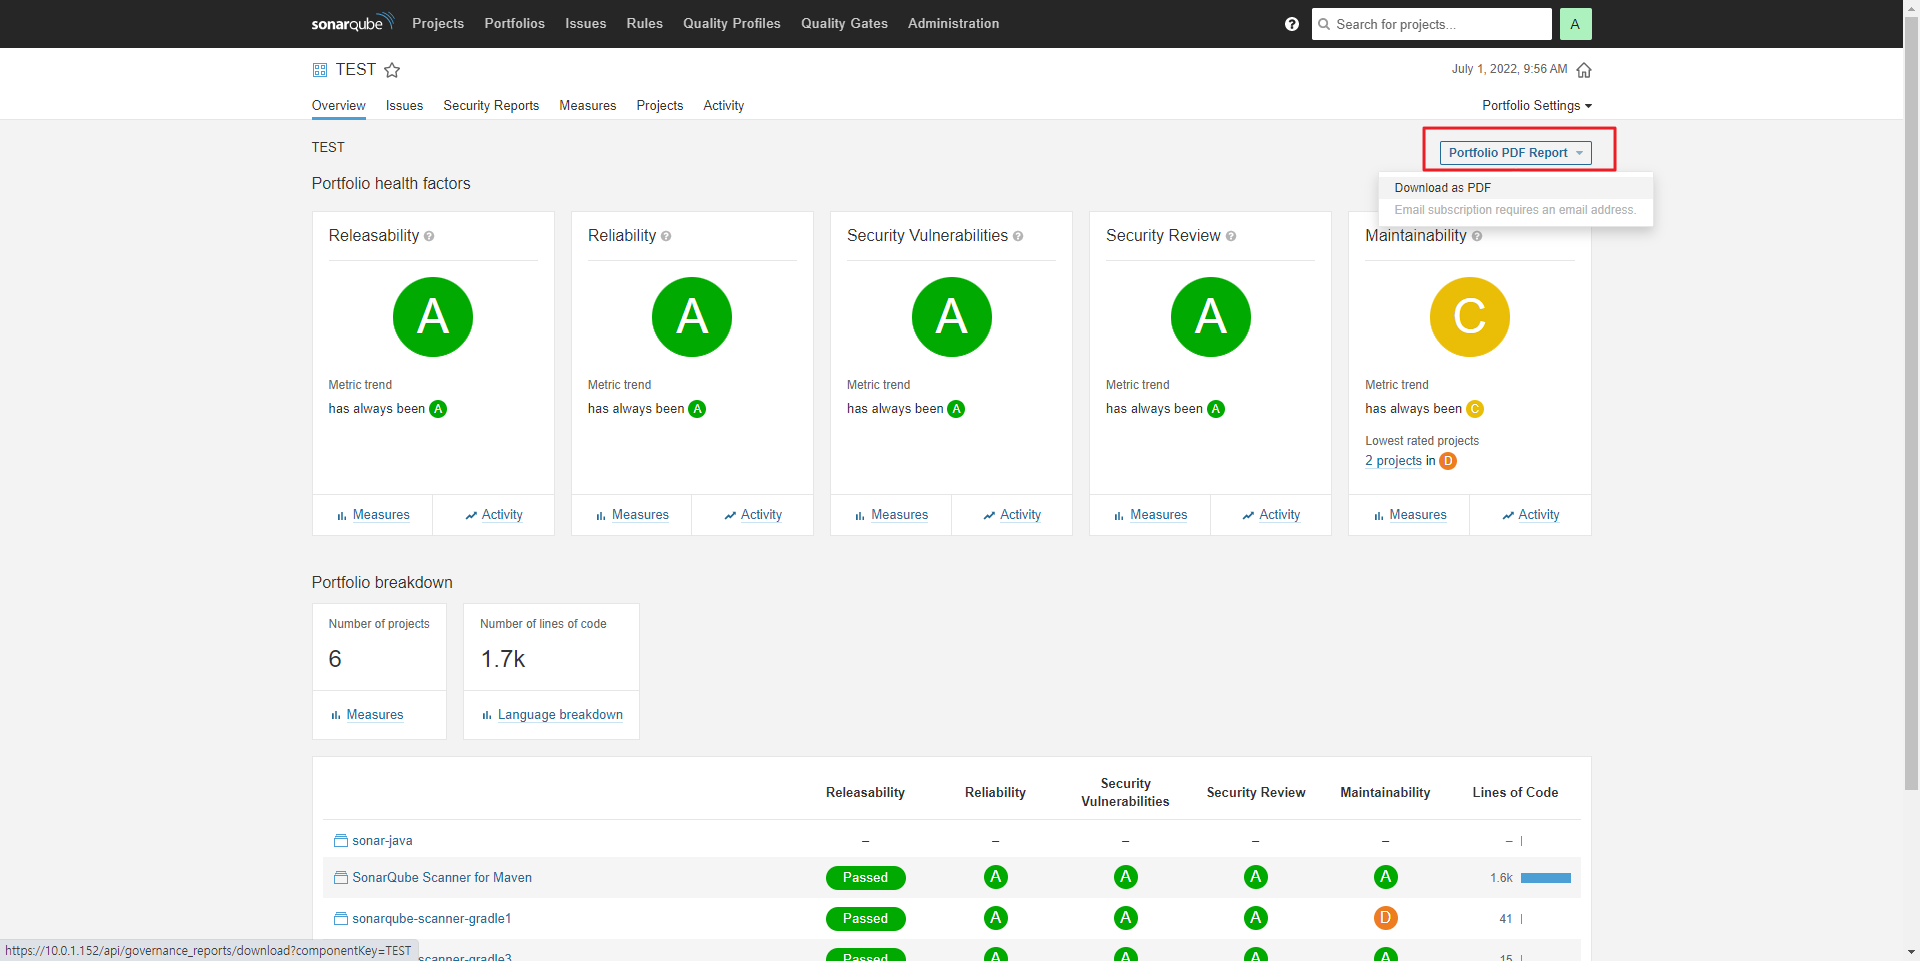The image size is (1920, 961).
Task: Open Measures link in Reliability card
Action: click(640, 515)
